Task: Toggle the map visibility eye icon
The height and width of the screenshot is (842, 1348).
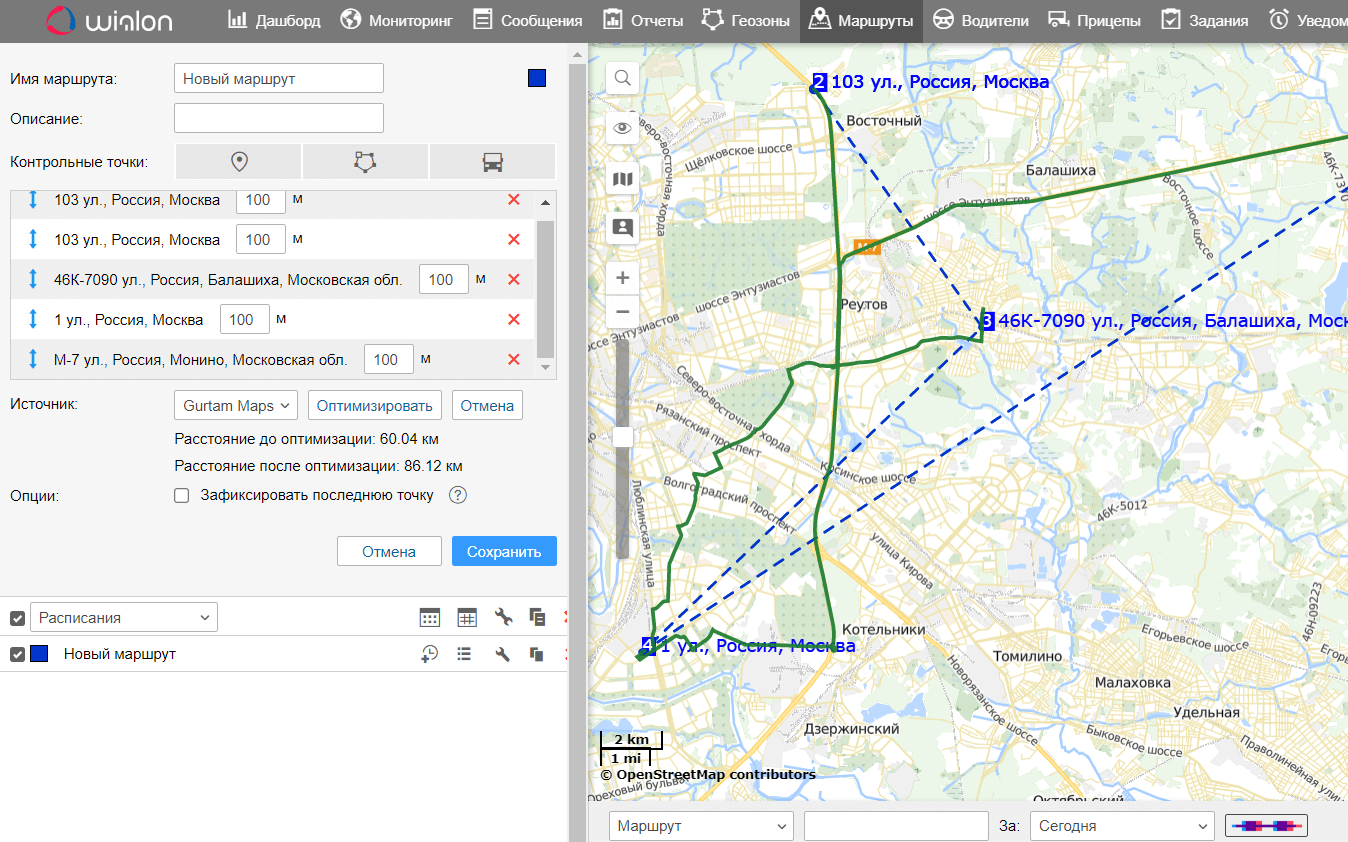Action: click(622, 128)
